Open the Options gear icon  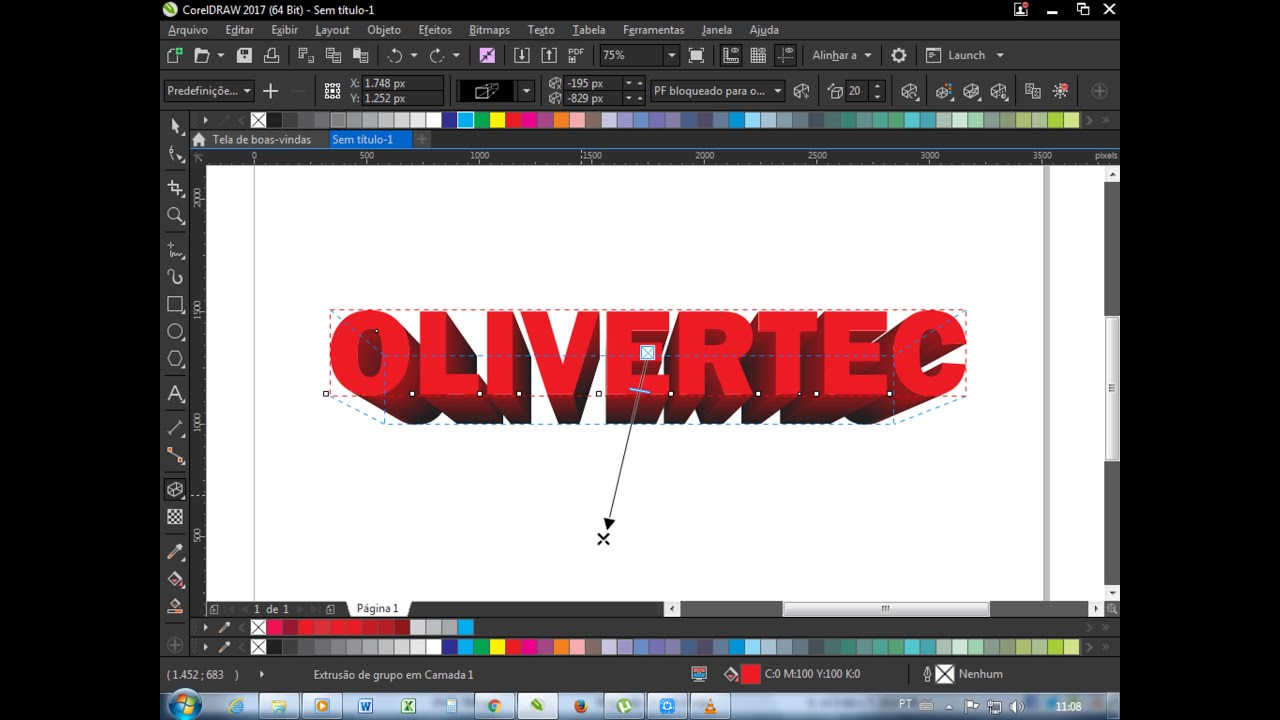pos(899,56)
